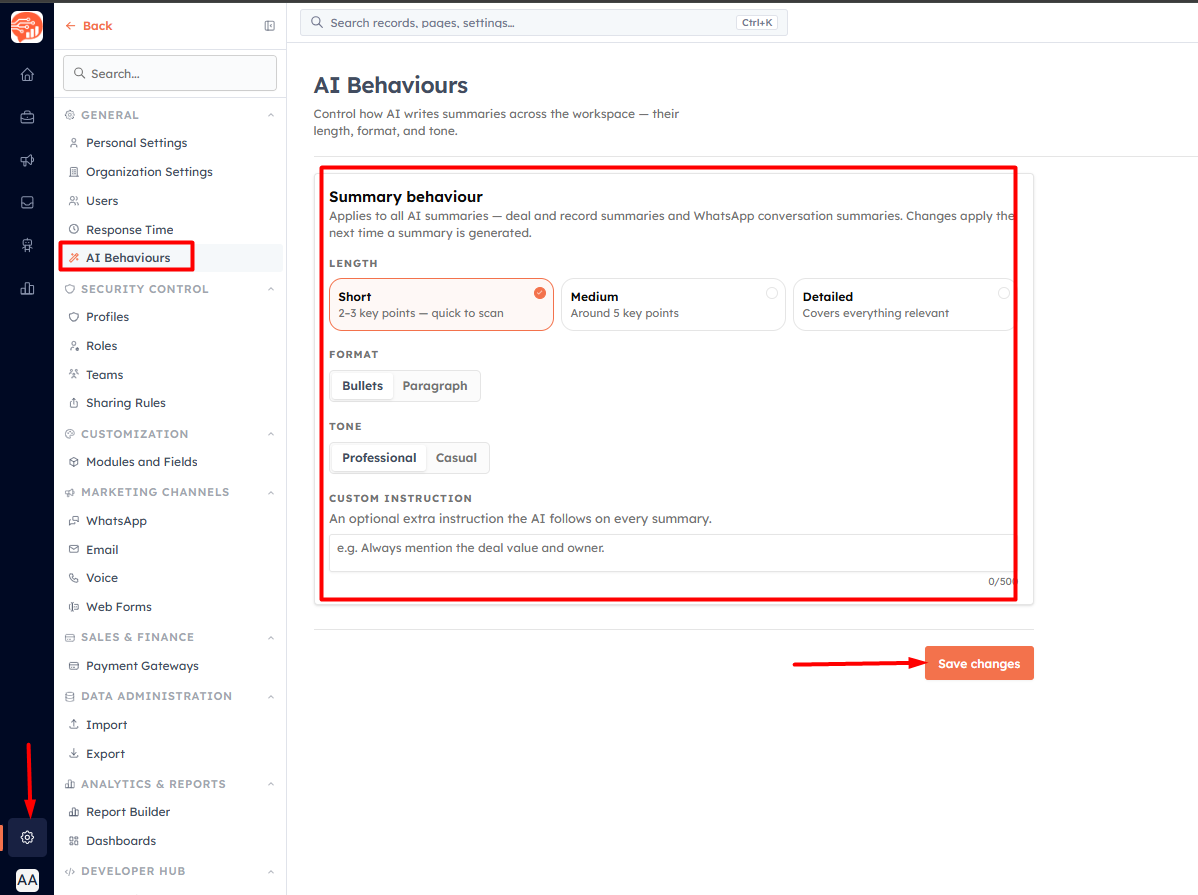
Task: Collapse the DEVELOPER HUB section
Action: [x=271, y=871]
